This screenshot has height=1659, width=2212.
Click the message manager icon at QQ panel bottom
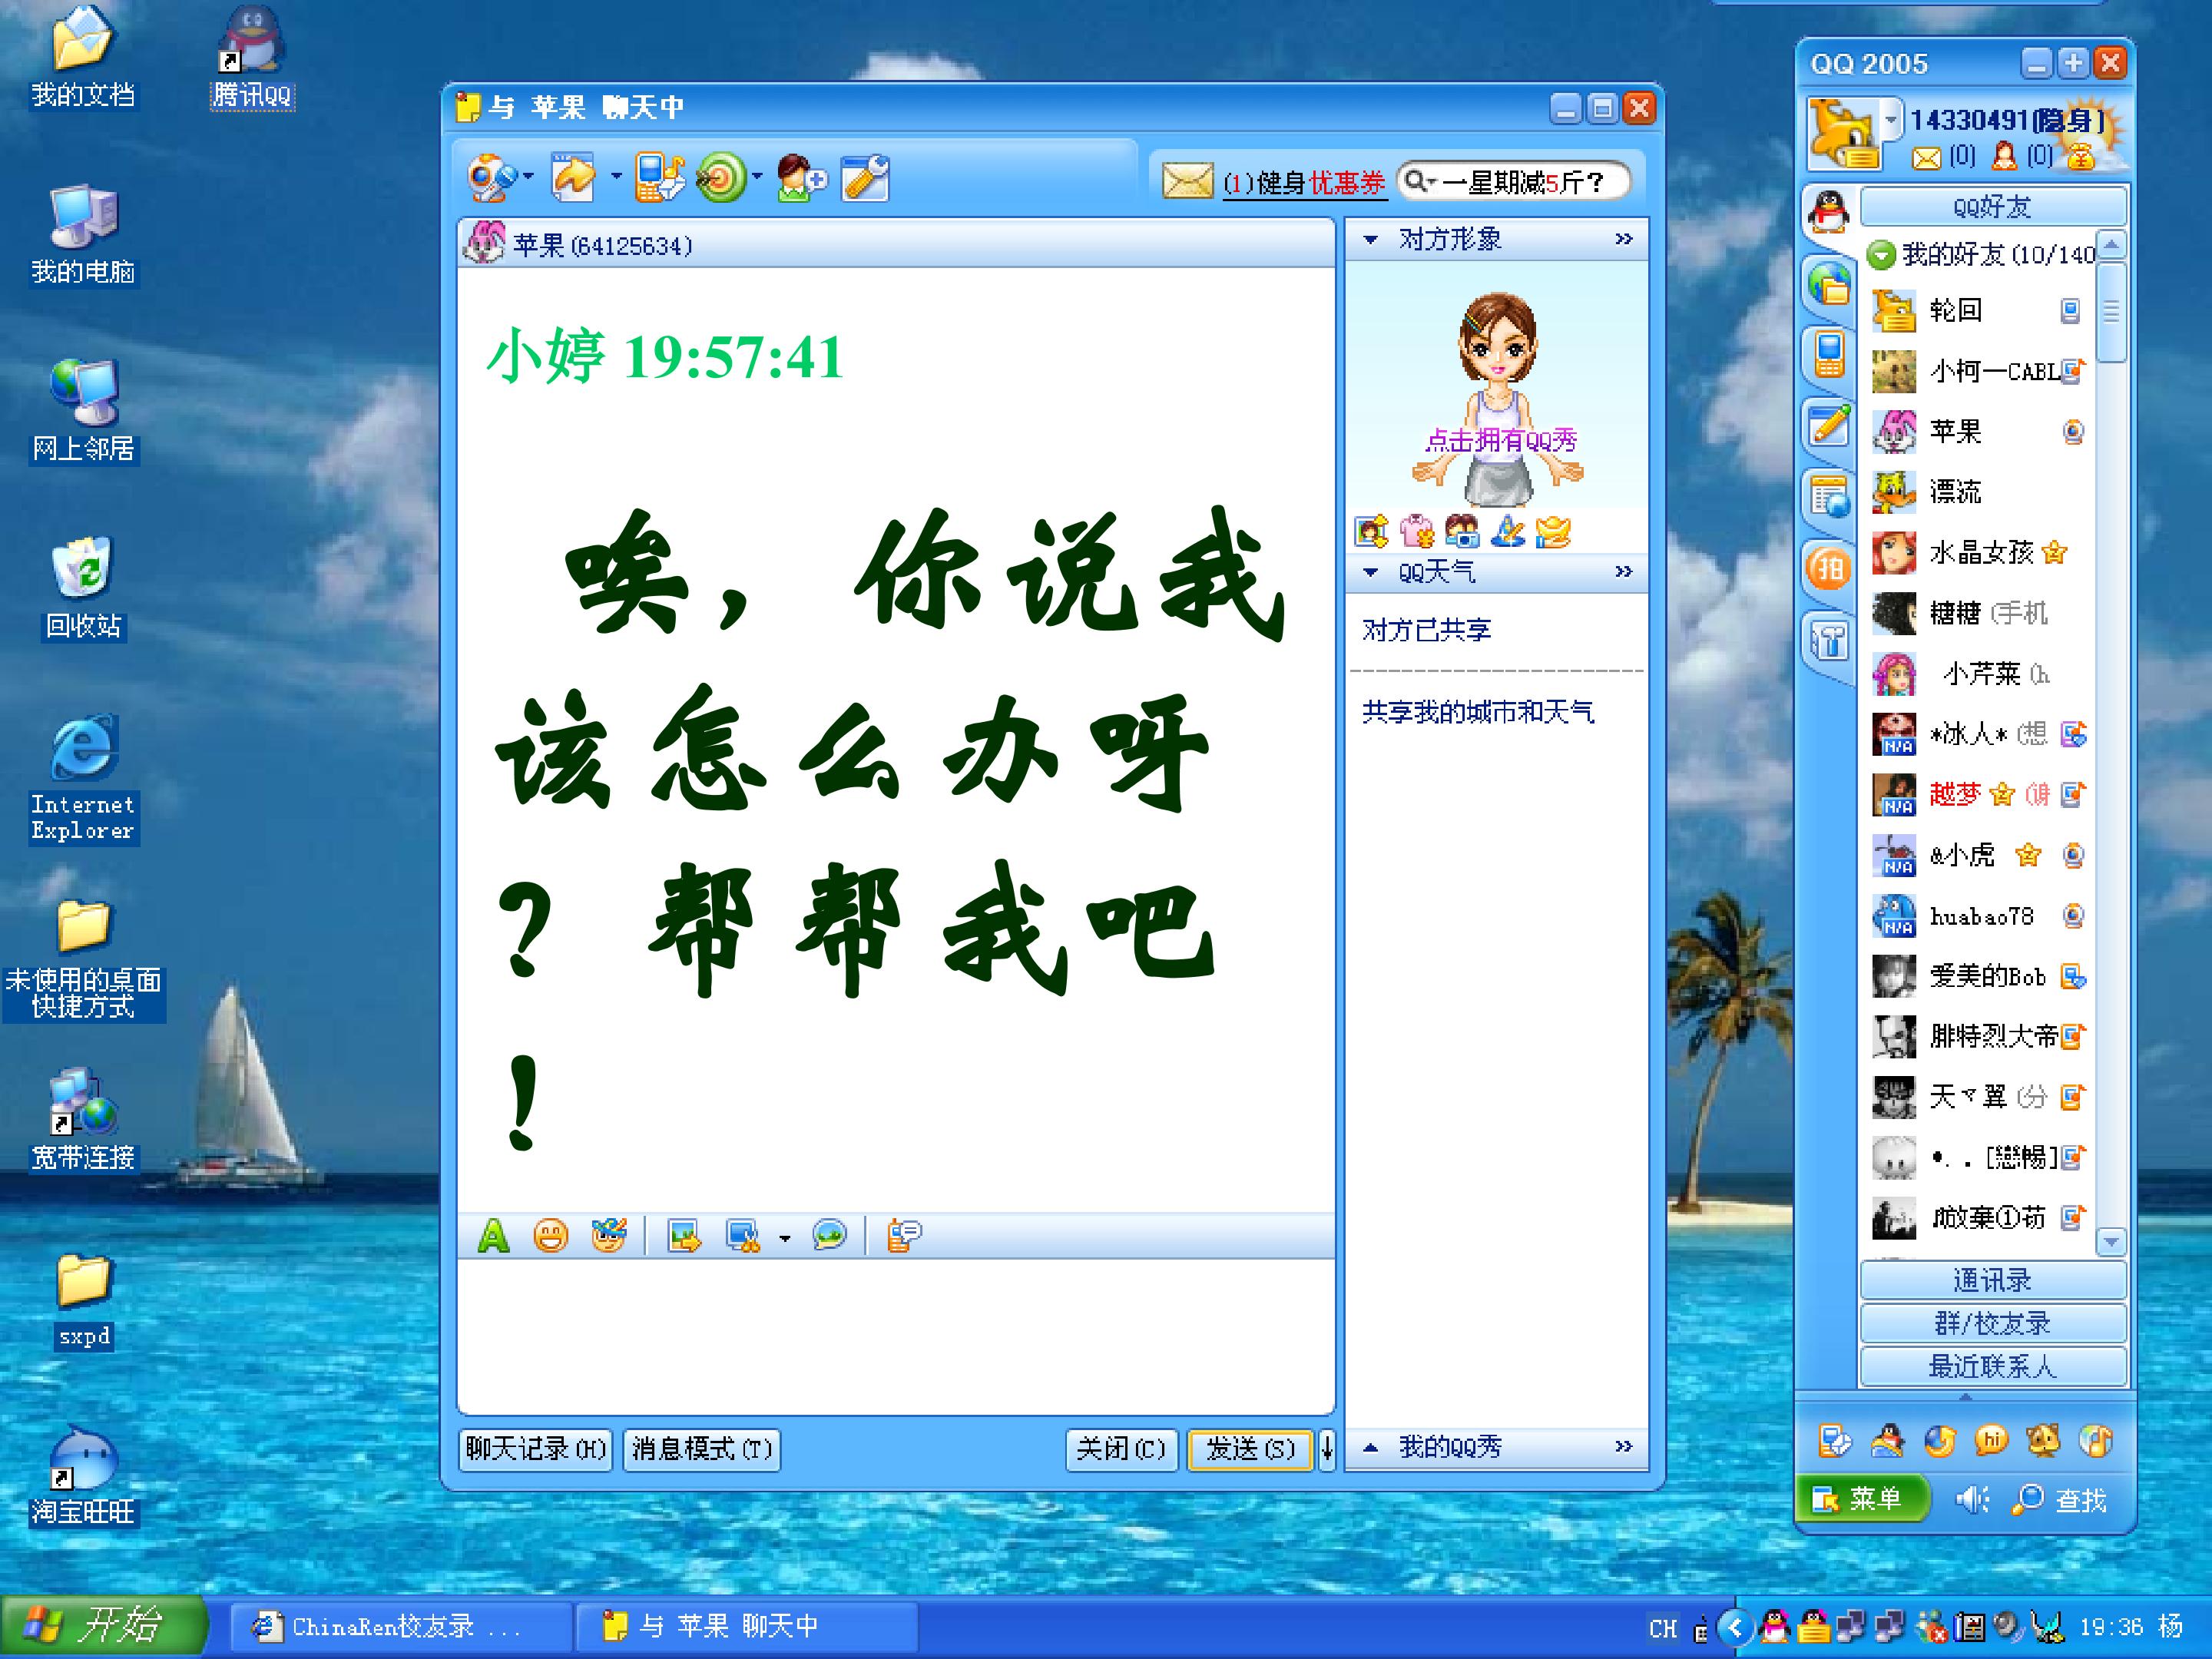1834,1440
